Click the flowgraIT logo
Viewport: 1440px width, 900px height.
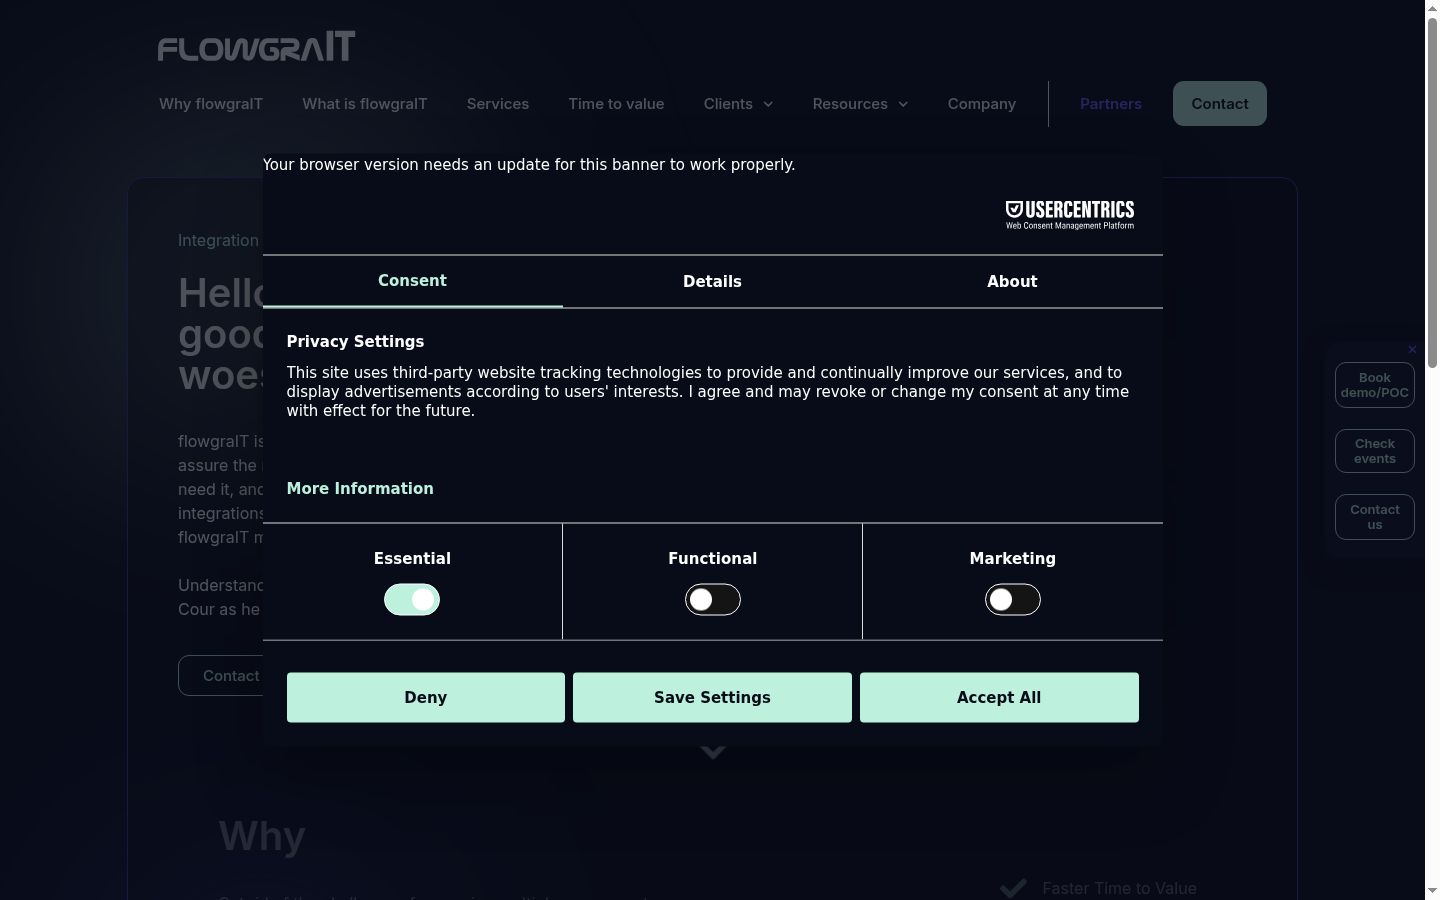point(256,46)
